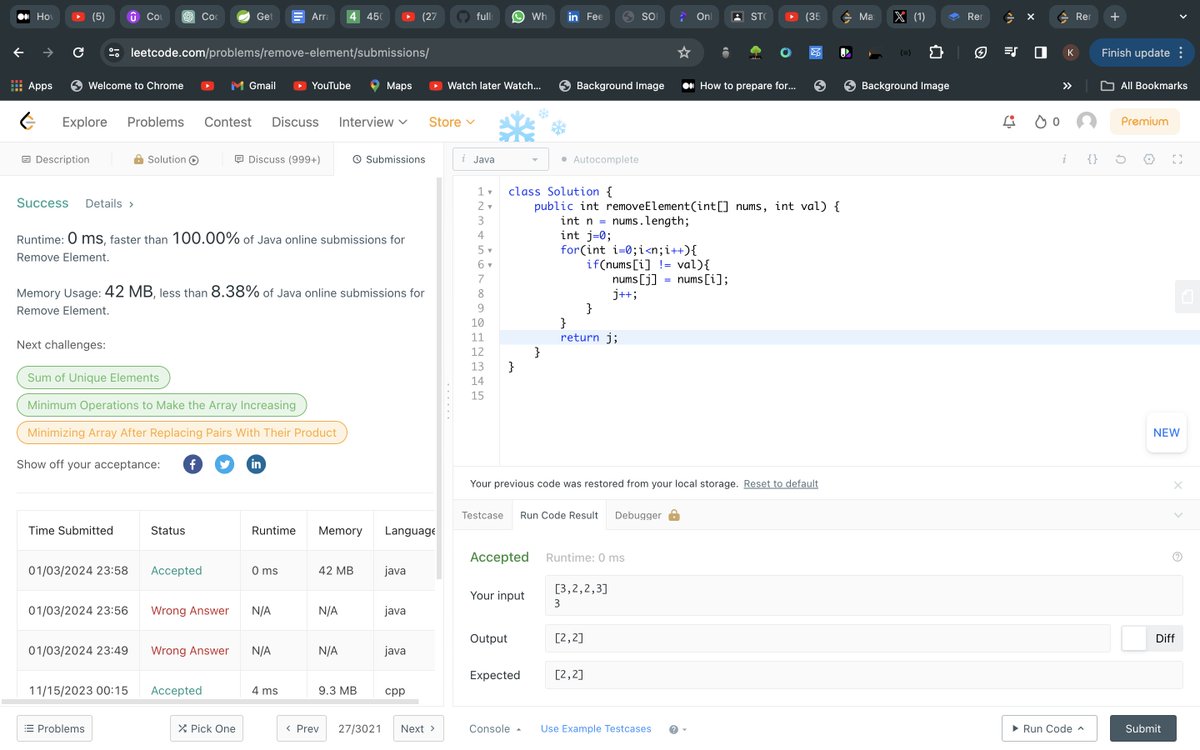This screenshot has height=750, width=1200.
Task: Open the Sum of Unique Elements challenge
Action: coord(93,378)
